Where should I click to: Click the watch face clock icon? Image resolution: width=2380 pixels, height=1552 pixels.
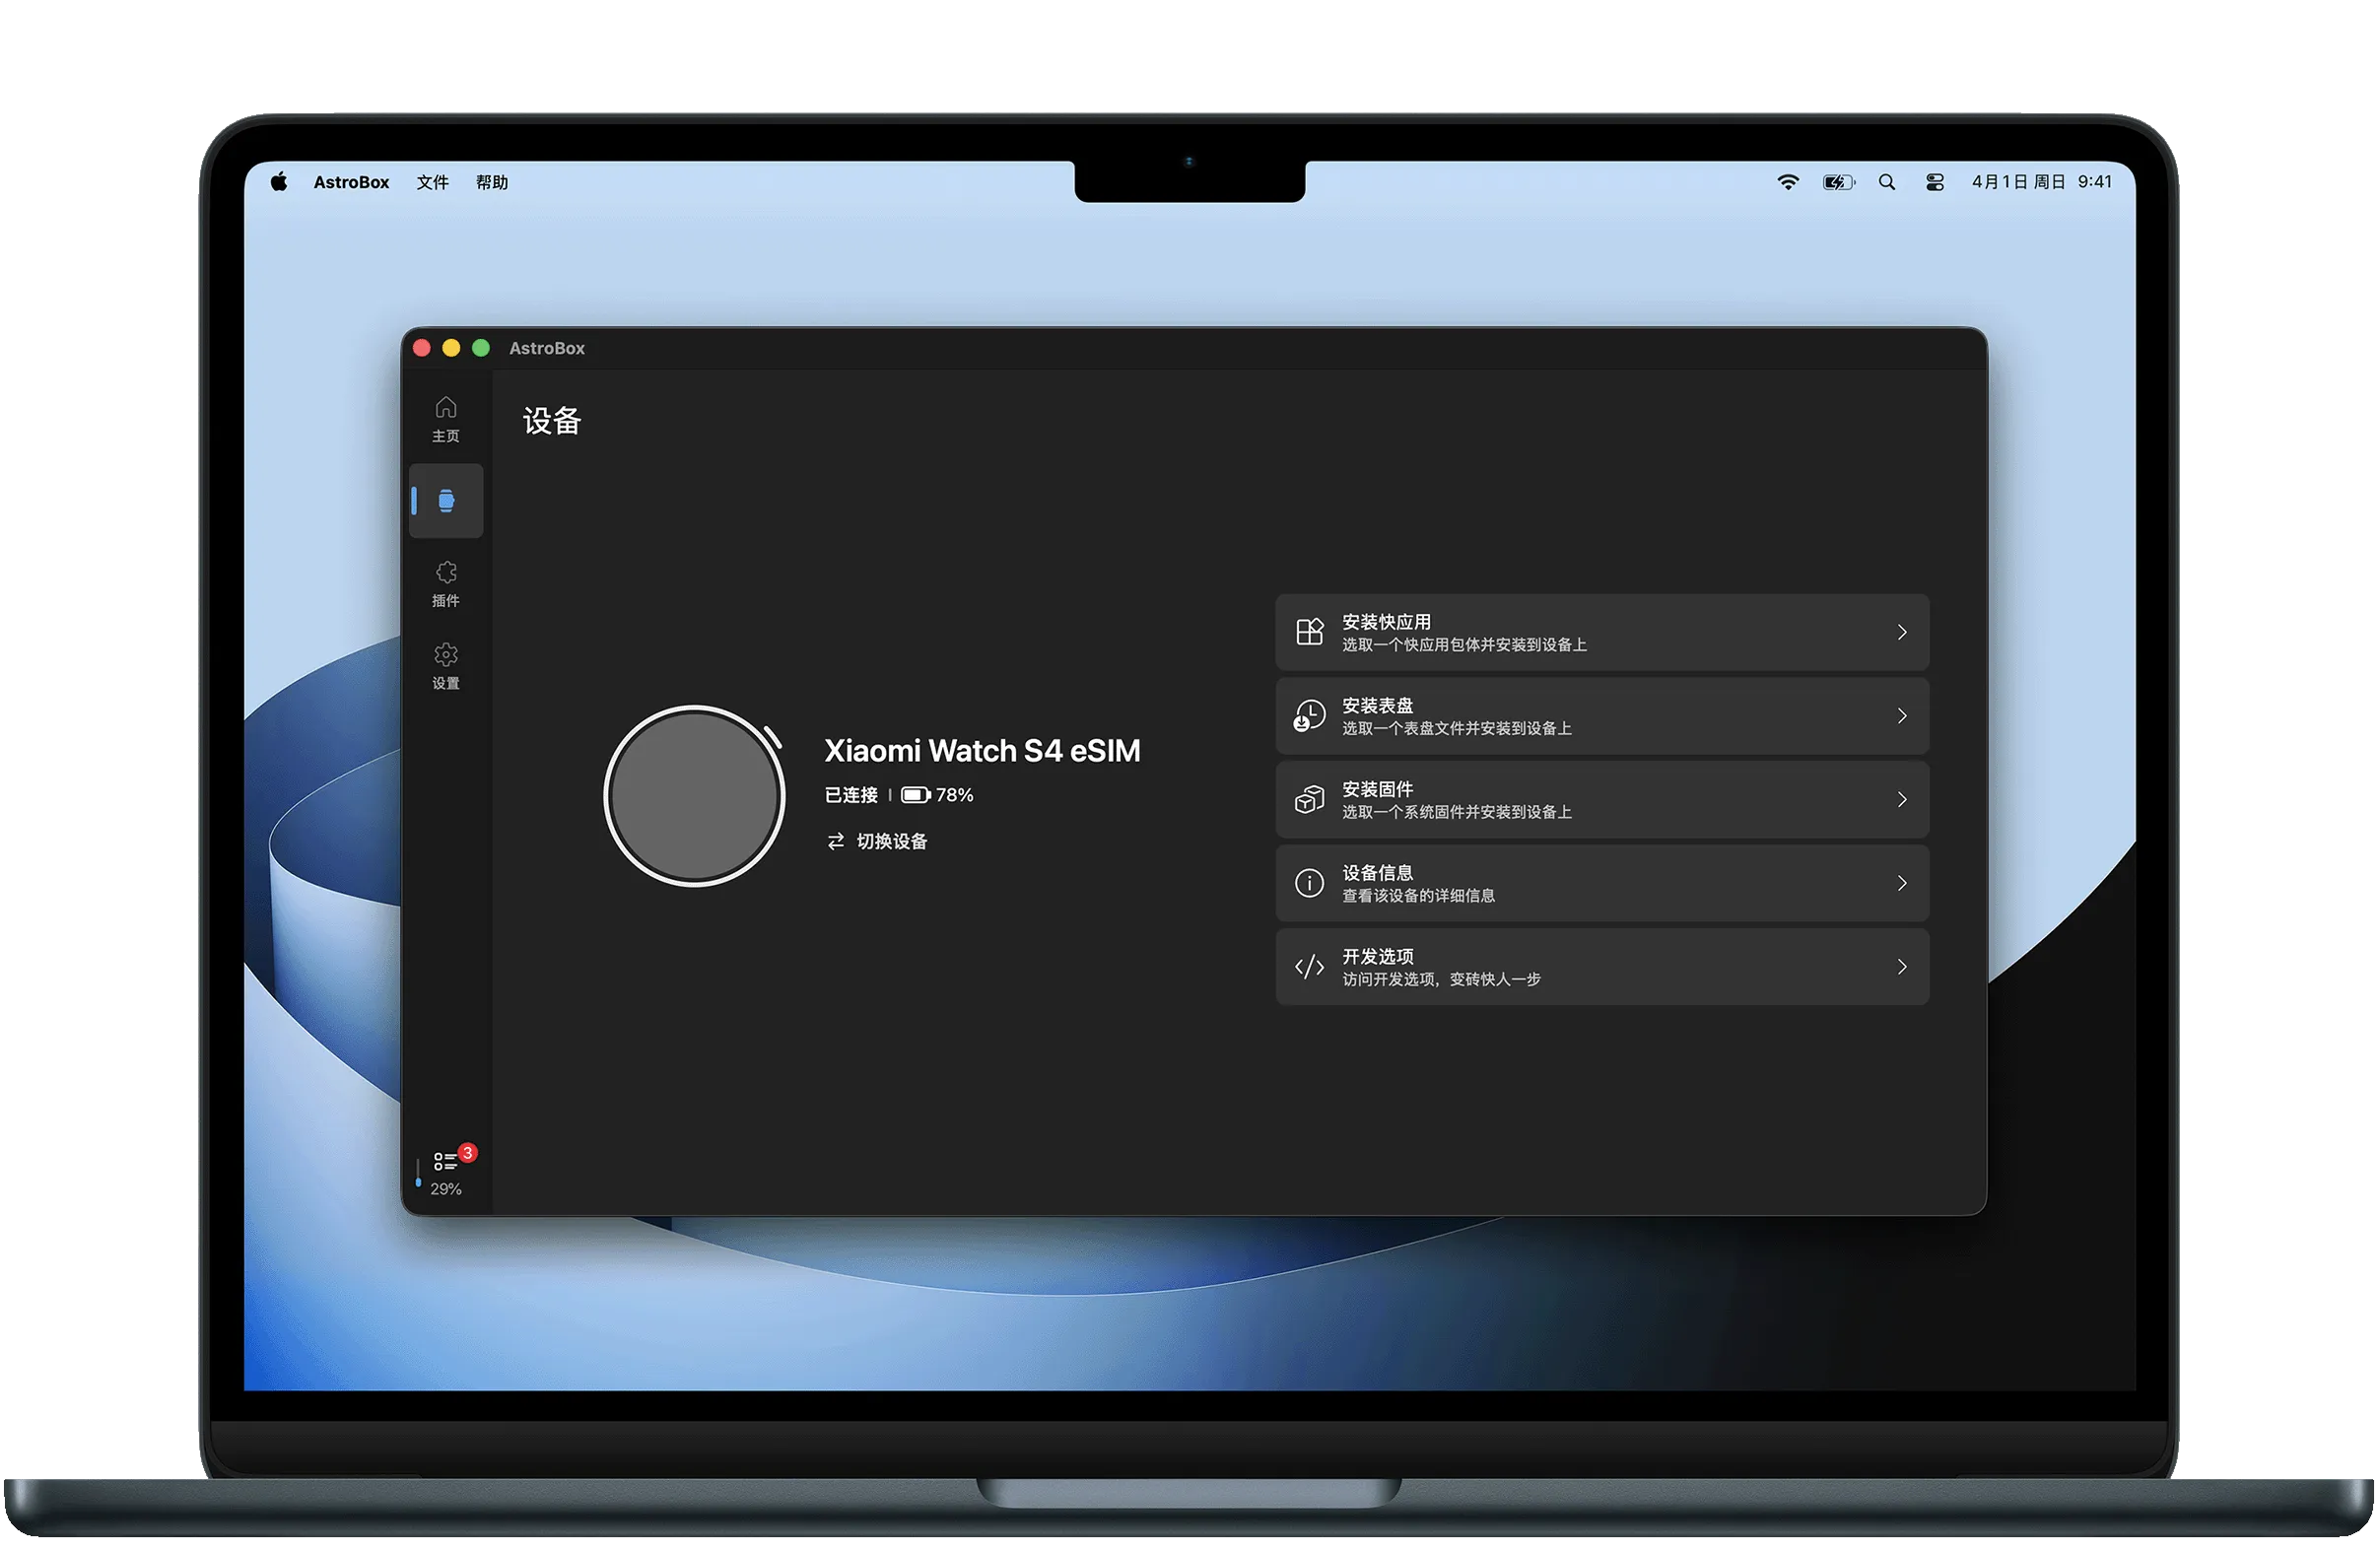(1310, 716)
